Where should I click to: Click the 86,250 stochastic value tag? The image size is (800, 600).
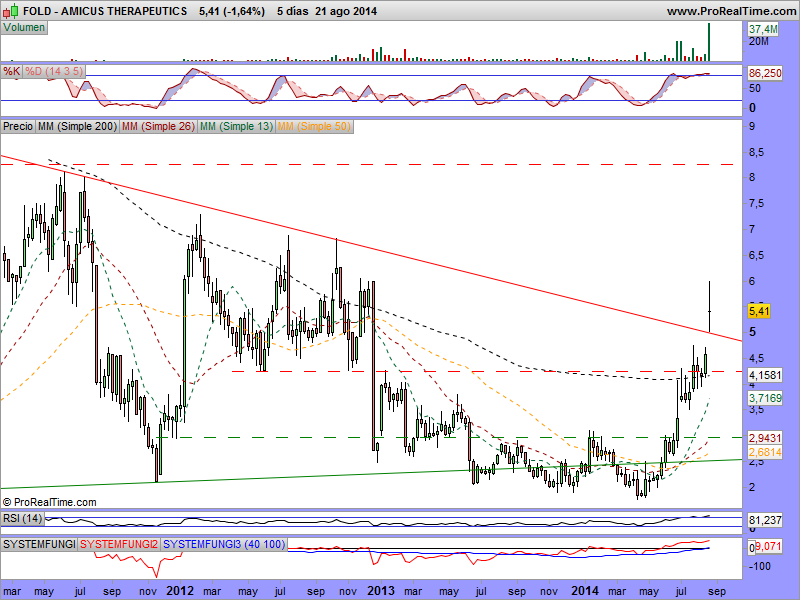click(765, 73)
